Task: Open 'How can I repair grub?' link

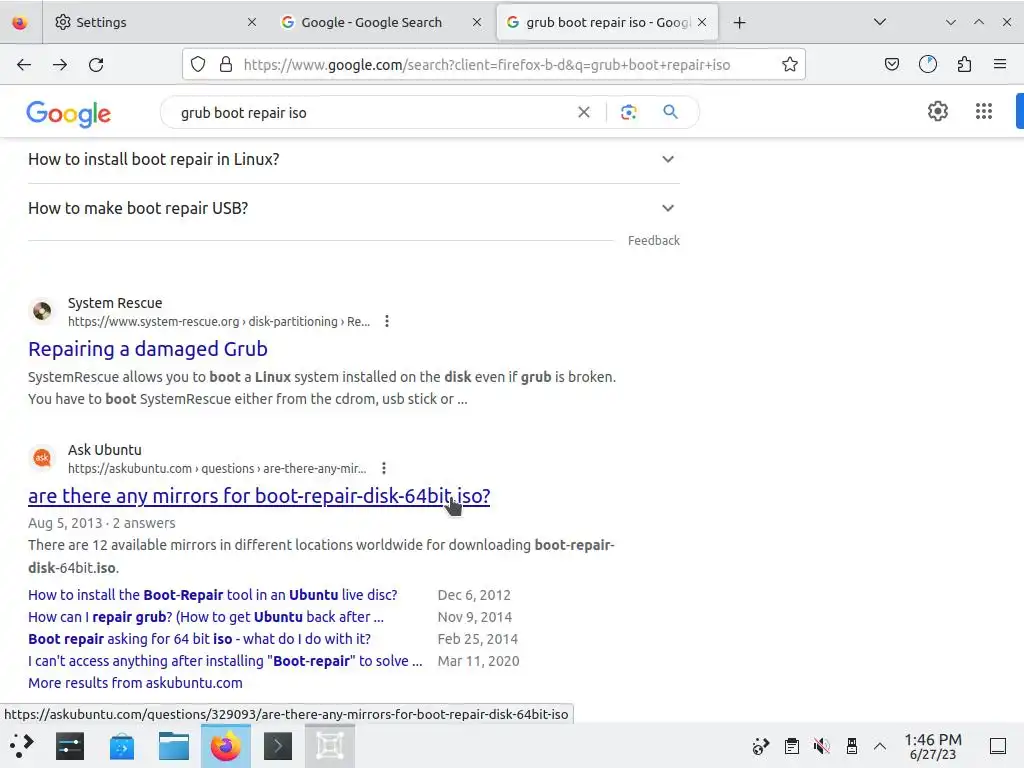Action: (206, 617)
